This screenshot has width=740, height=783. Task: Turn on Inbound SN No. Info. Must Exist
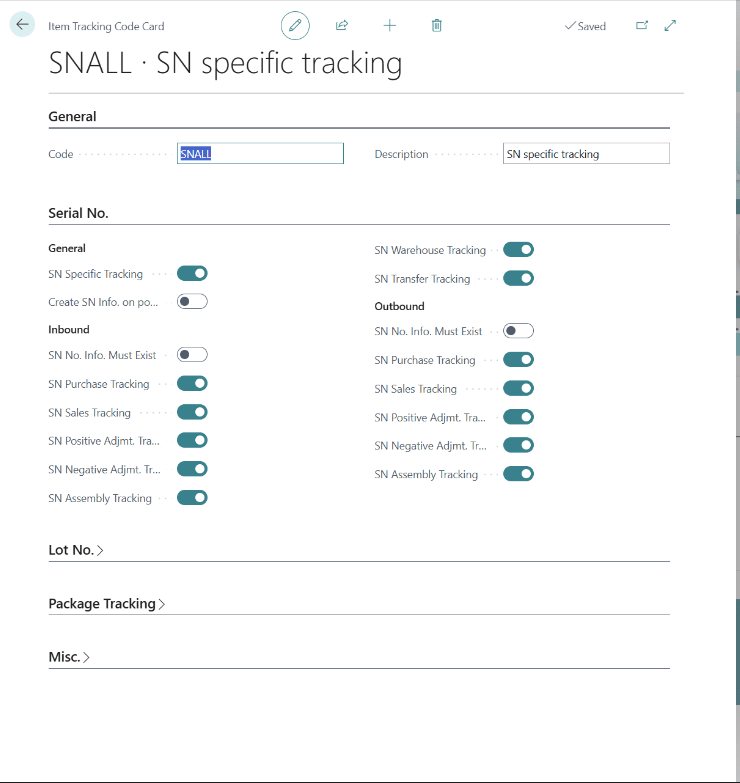192,354
